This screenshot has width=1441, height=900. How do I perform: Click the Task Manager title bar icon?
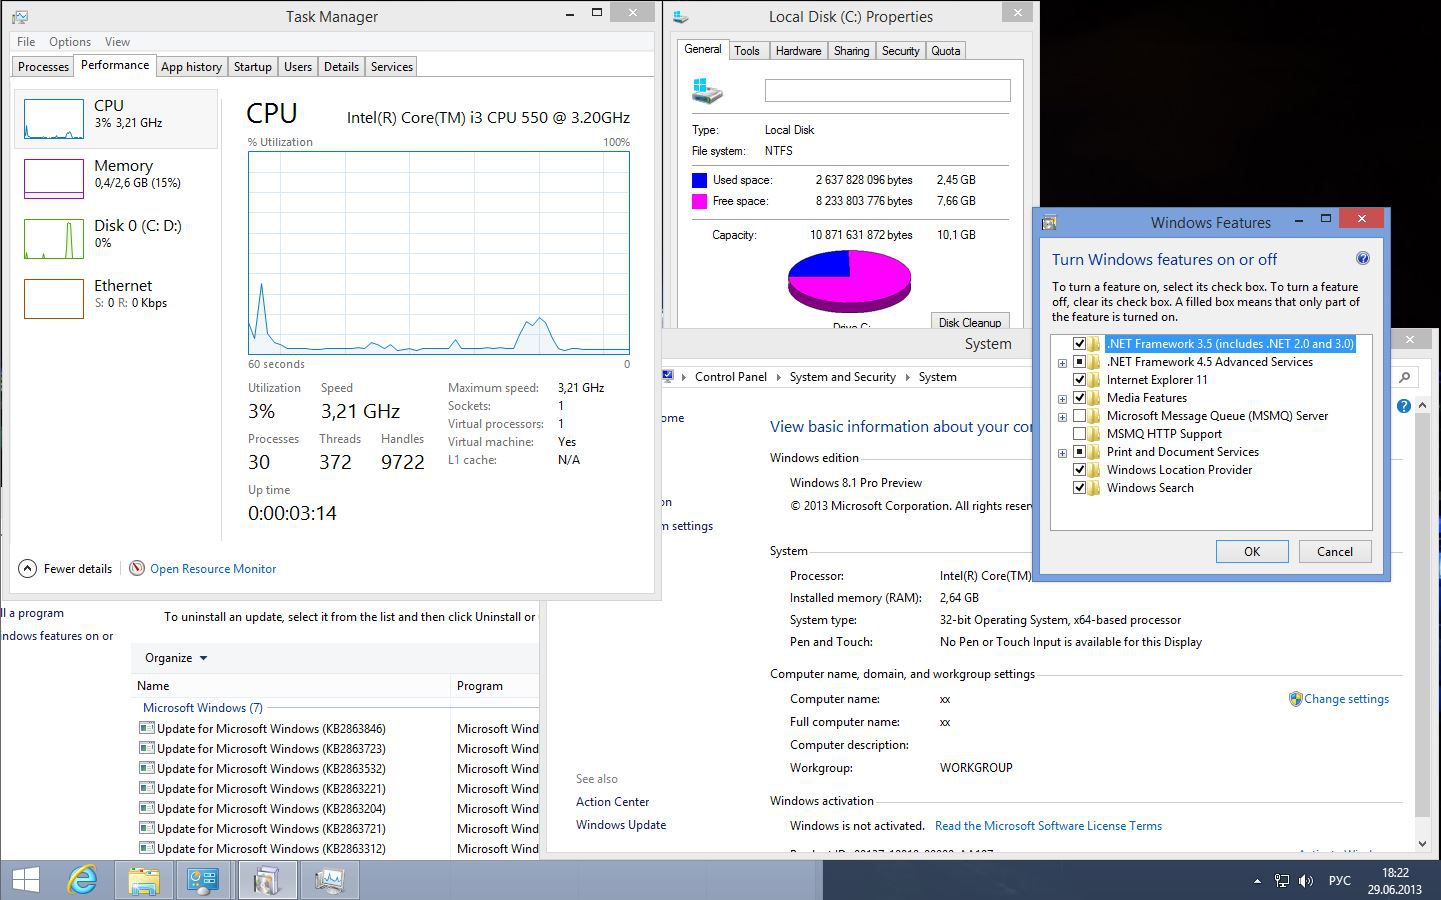pyautogui.click(x=20, y=17)
